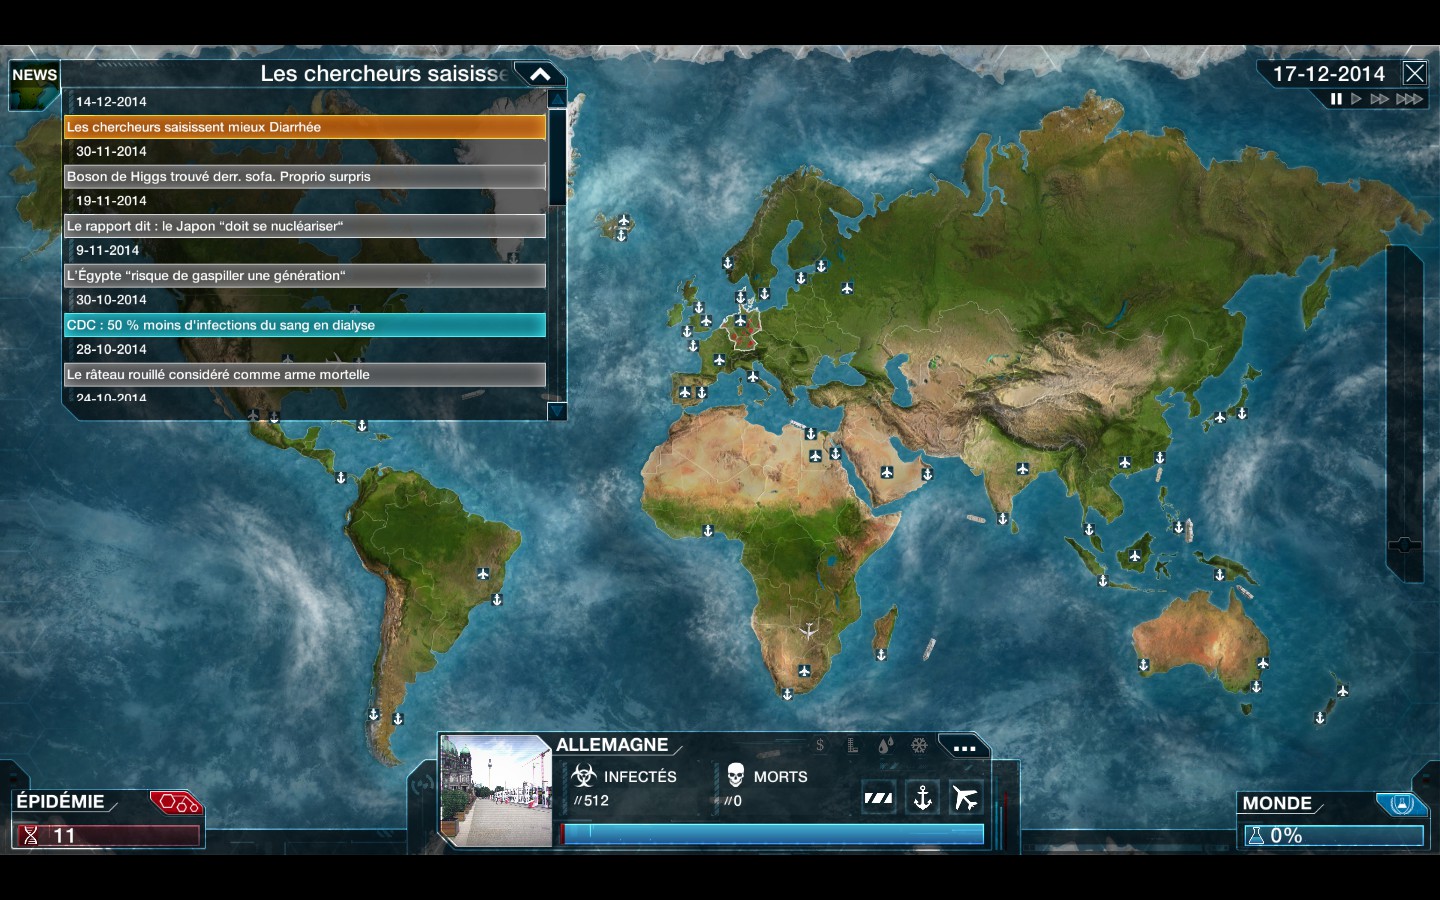Close the game with the X button
The height and width of the screenshot is (900, 1440).
coord(1414,73)
